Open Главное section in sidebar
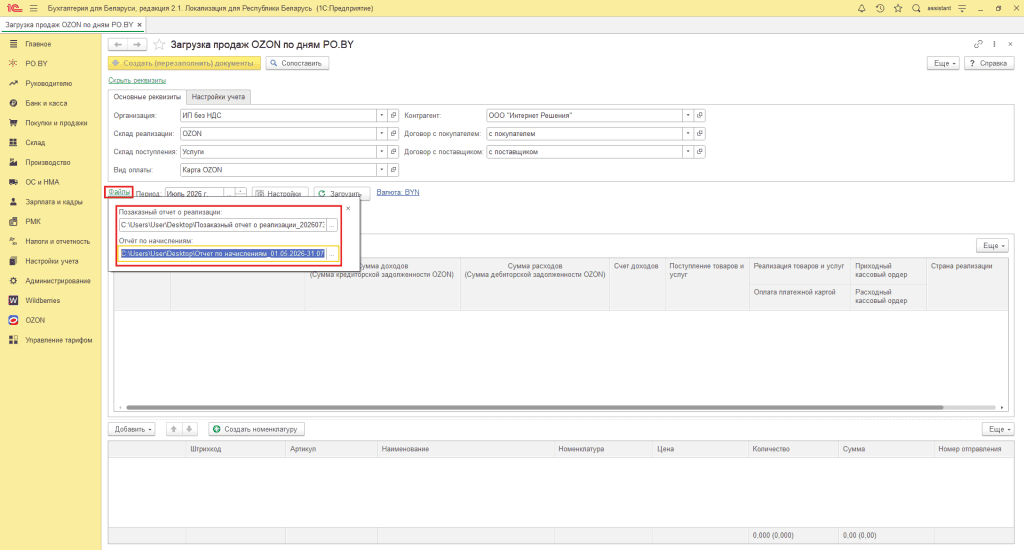 point(38,44)
